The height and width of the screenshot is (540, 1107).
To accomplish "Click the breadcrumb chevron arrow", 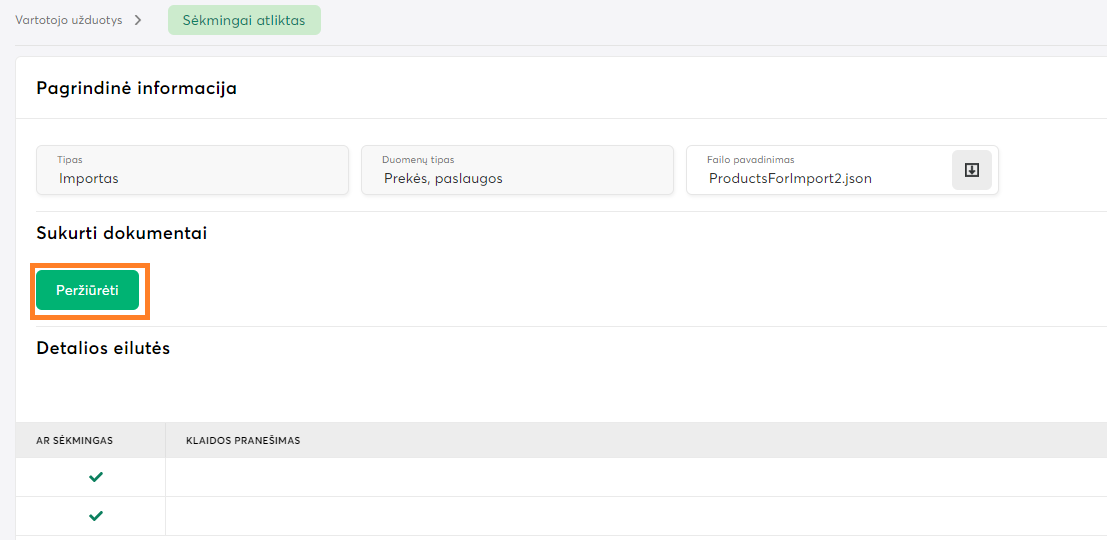I will point(138,20).
